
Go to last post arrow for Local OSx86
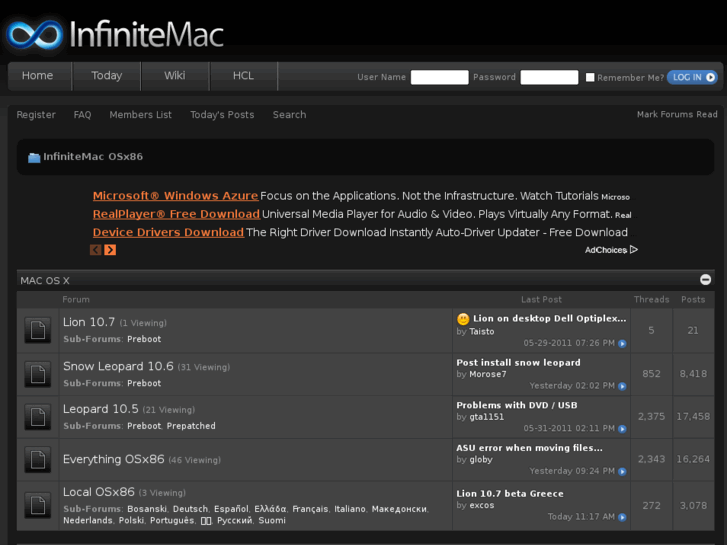pyautogui.click(x=622, y=517)
